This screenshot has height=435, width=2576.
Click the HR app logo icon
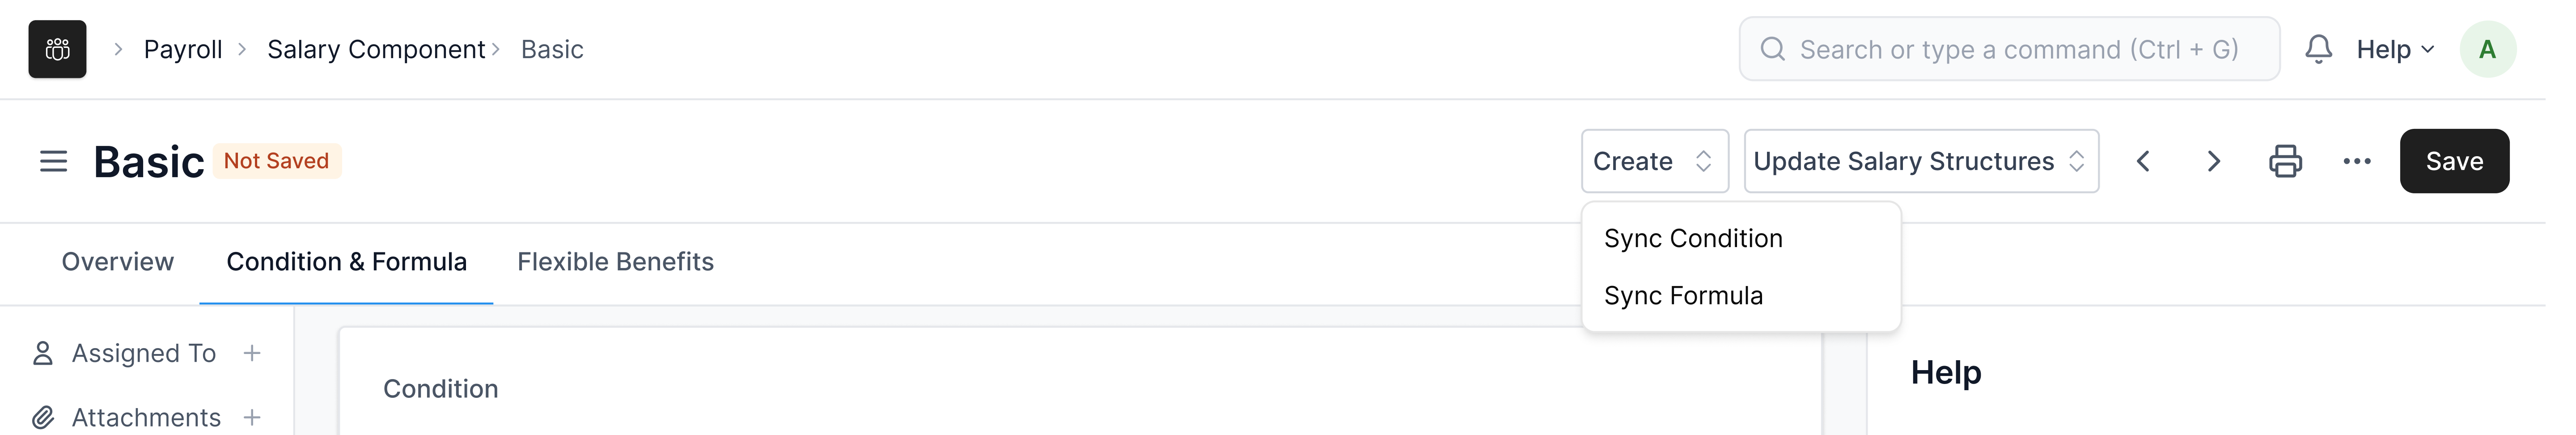pyautogui.click(x=57, y=49)
